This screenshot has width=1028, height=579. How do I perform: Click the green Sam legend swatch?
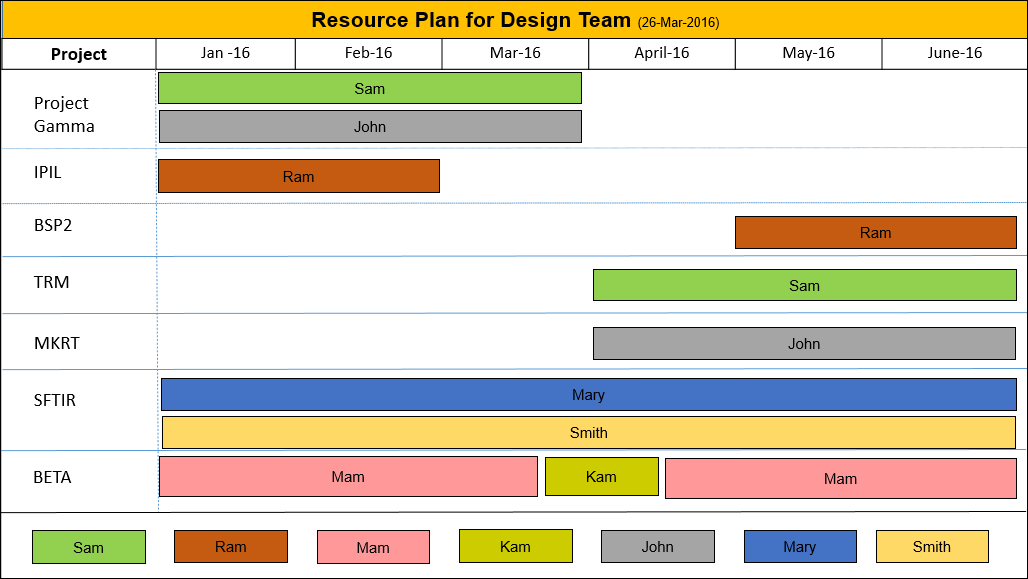89,547
